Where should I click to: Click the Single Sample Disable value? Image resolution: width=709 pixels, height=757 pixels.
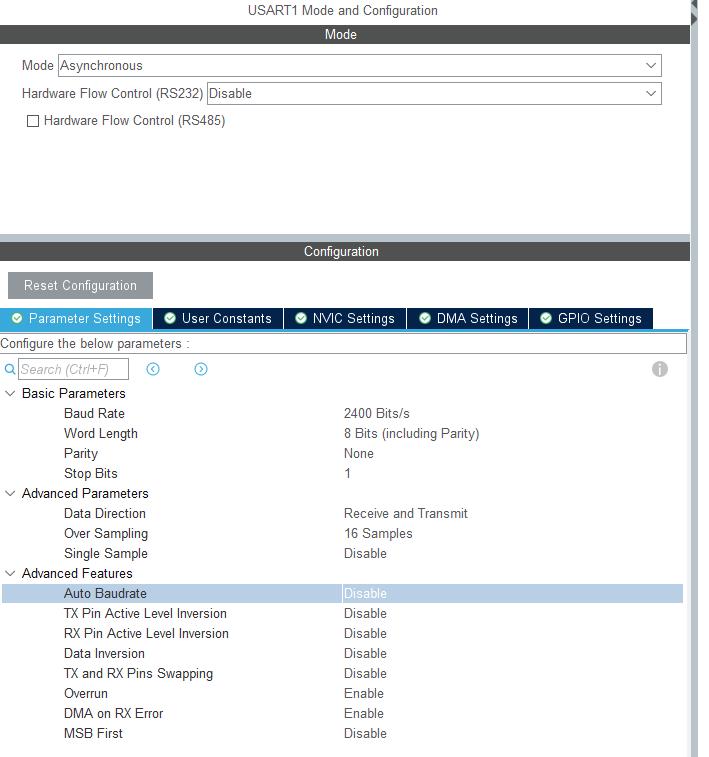(x=365, y=554)
